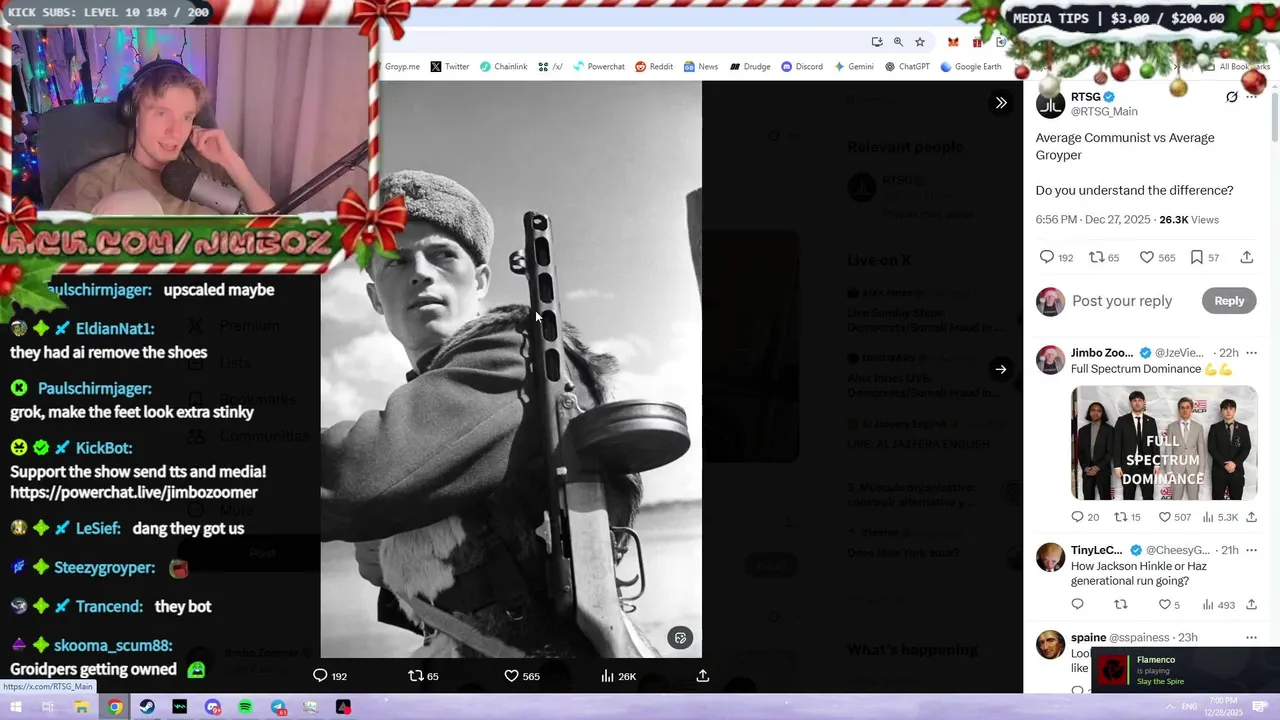Open the Windows Start menu
1280x720 pixels.
click(x=15, y=707)
